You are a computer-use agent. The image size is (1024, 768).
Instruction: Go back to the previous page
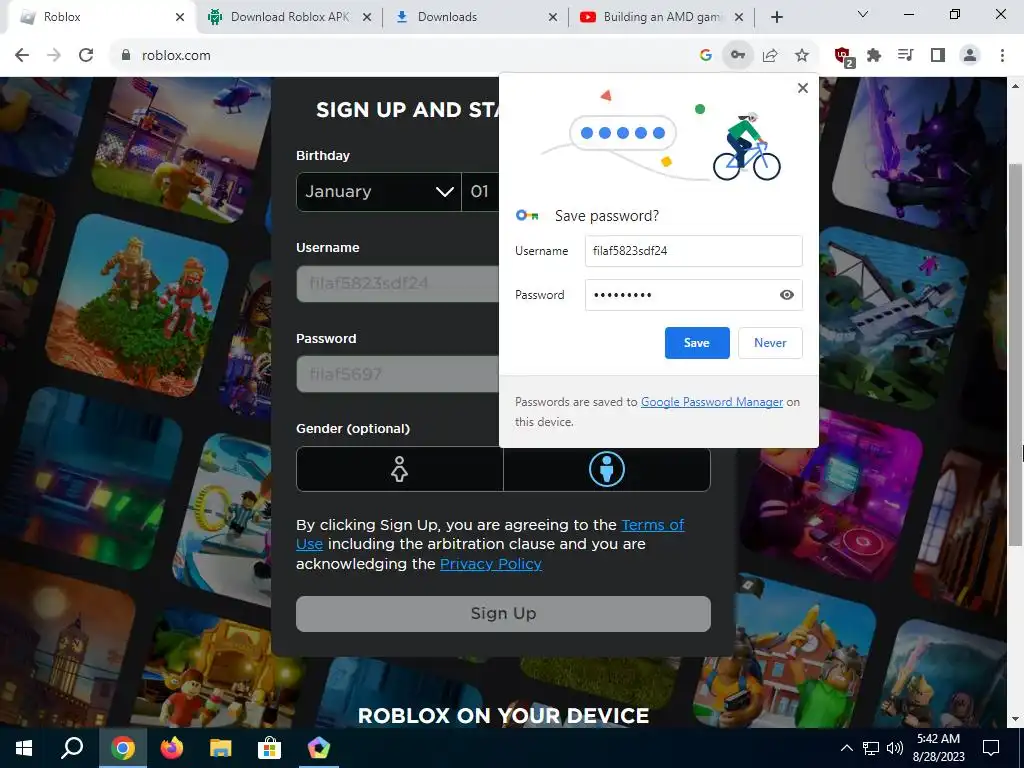pyautogui.click(x=22, y=56)
